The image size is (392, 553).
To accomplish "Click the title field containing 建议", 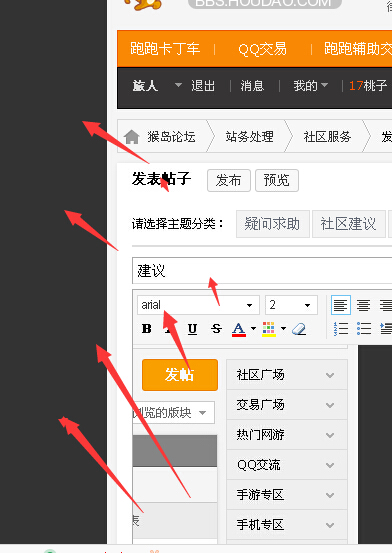I will click(262, 271).
